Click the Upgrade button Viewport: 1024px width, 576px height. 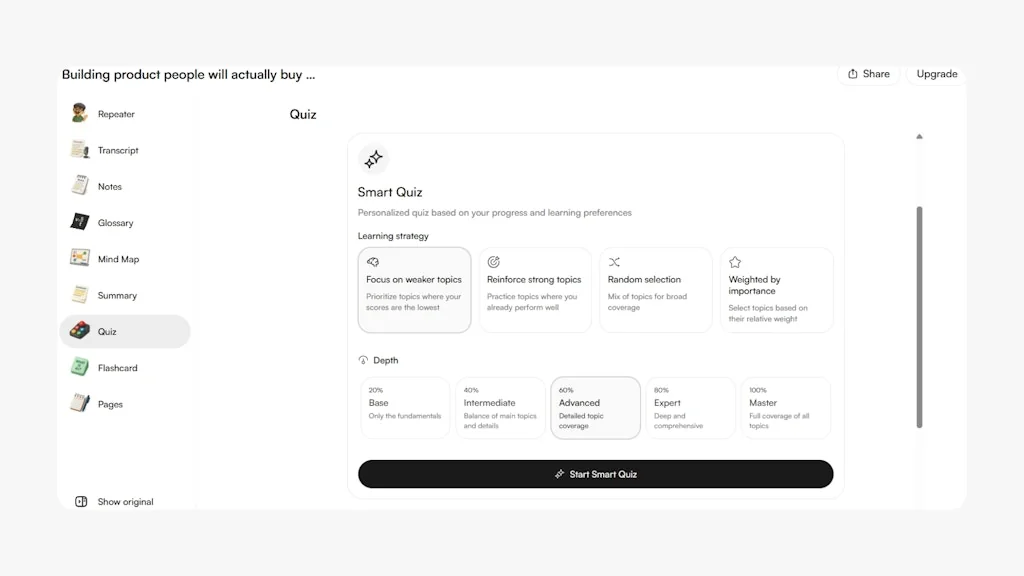point(936,73)
